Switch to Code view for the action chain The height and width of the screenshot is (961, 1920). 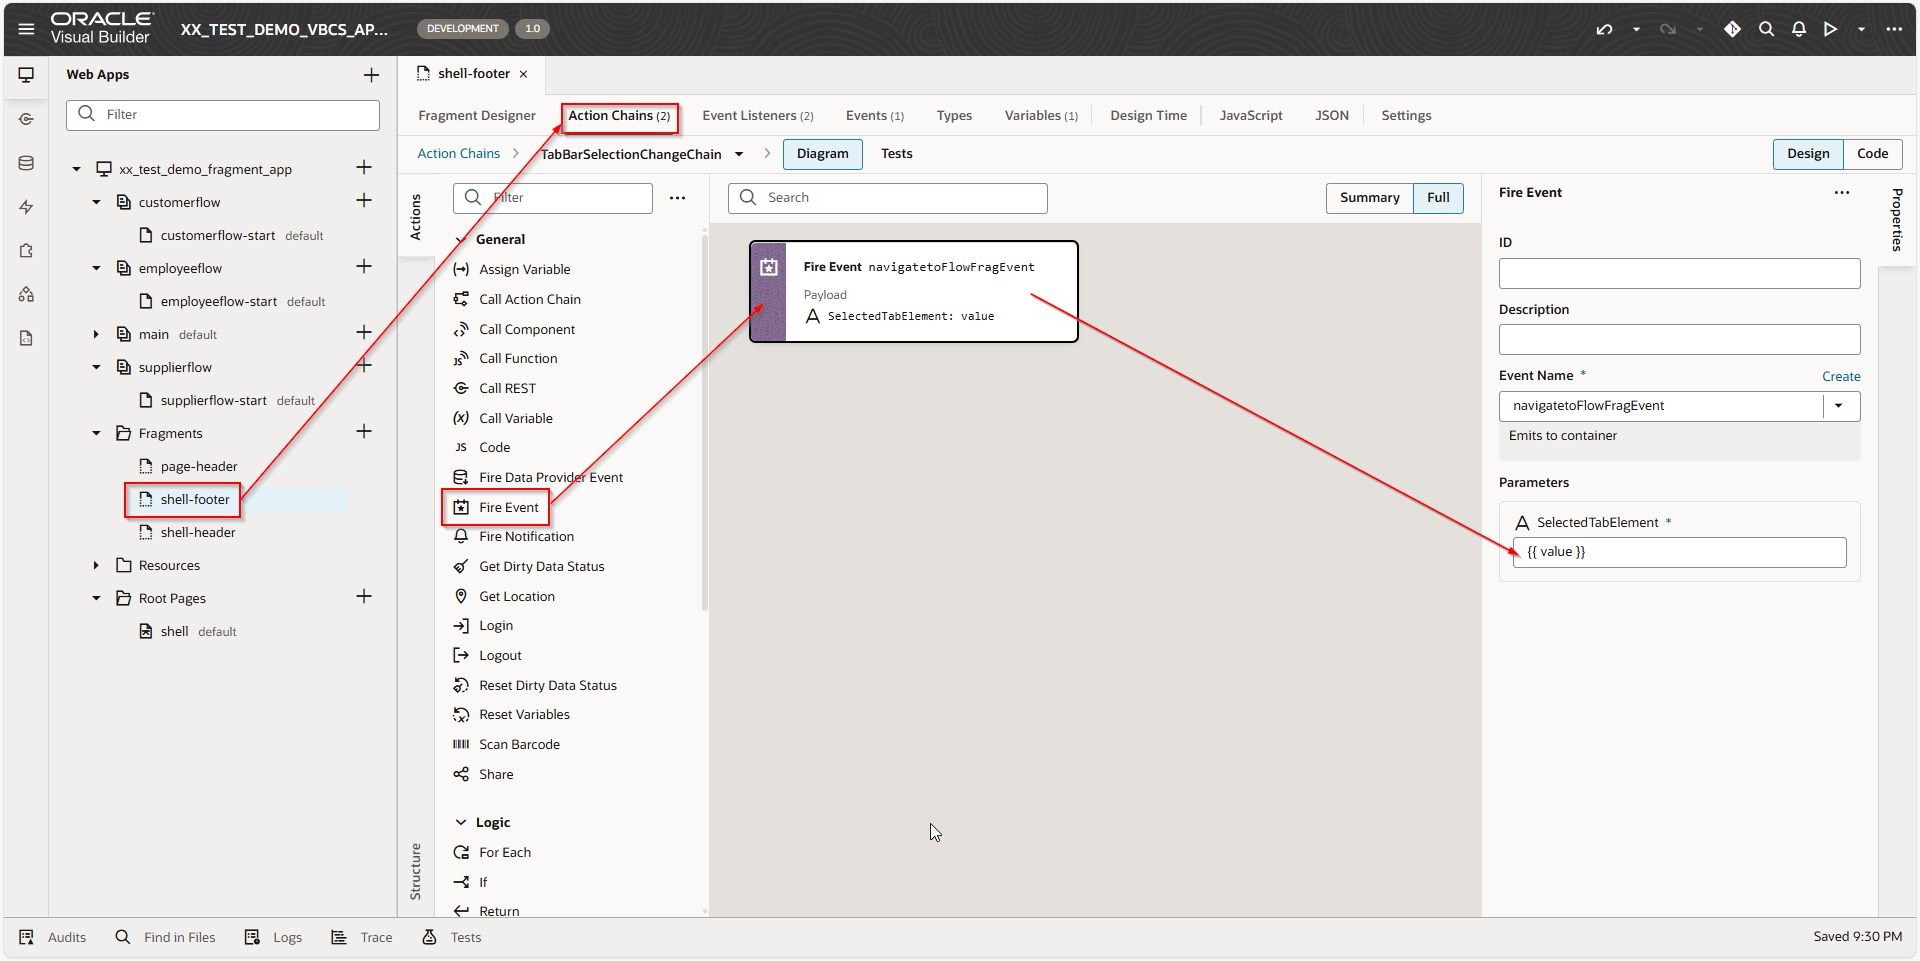(x=1871, y=154)
